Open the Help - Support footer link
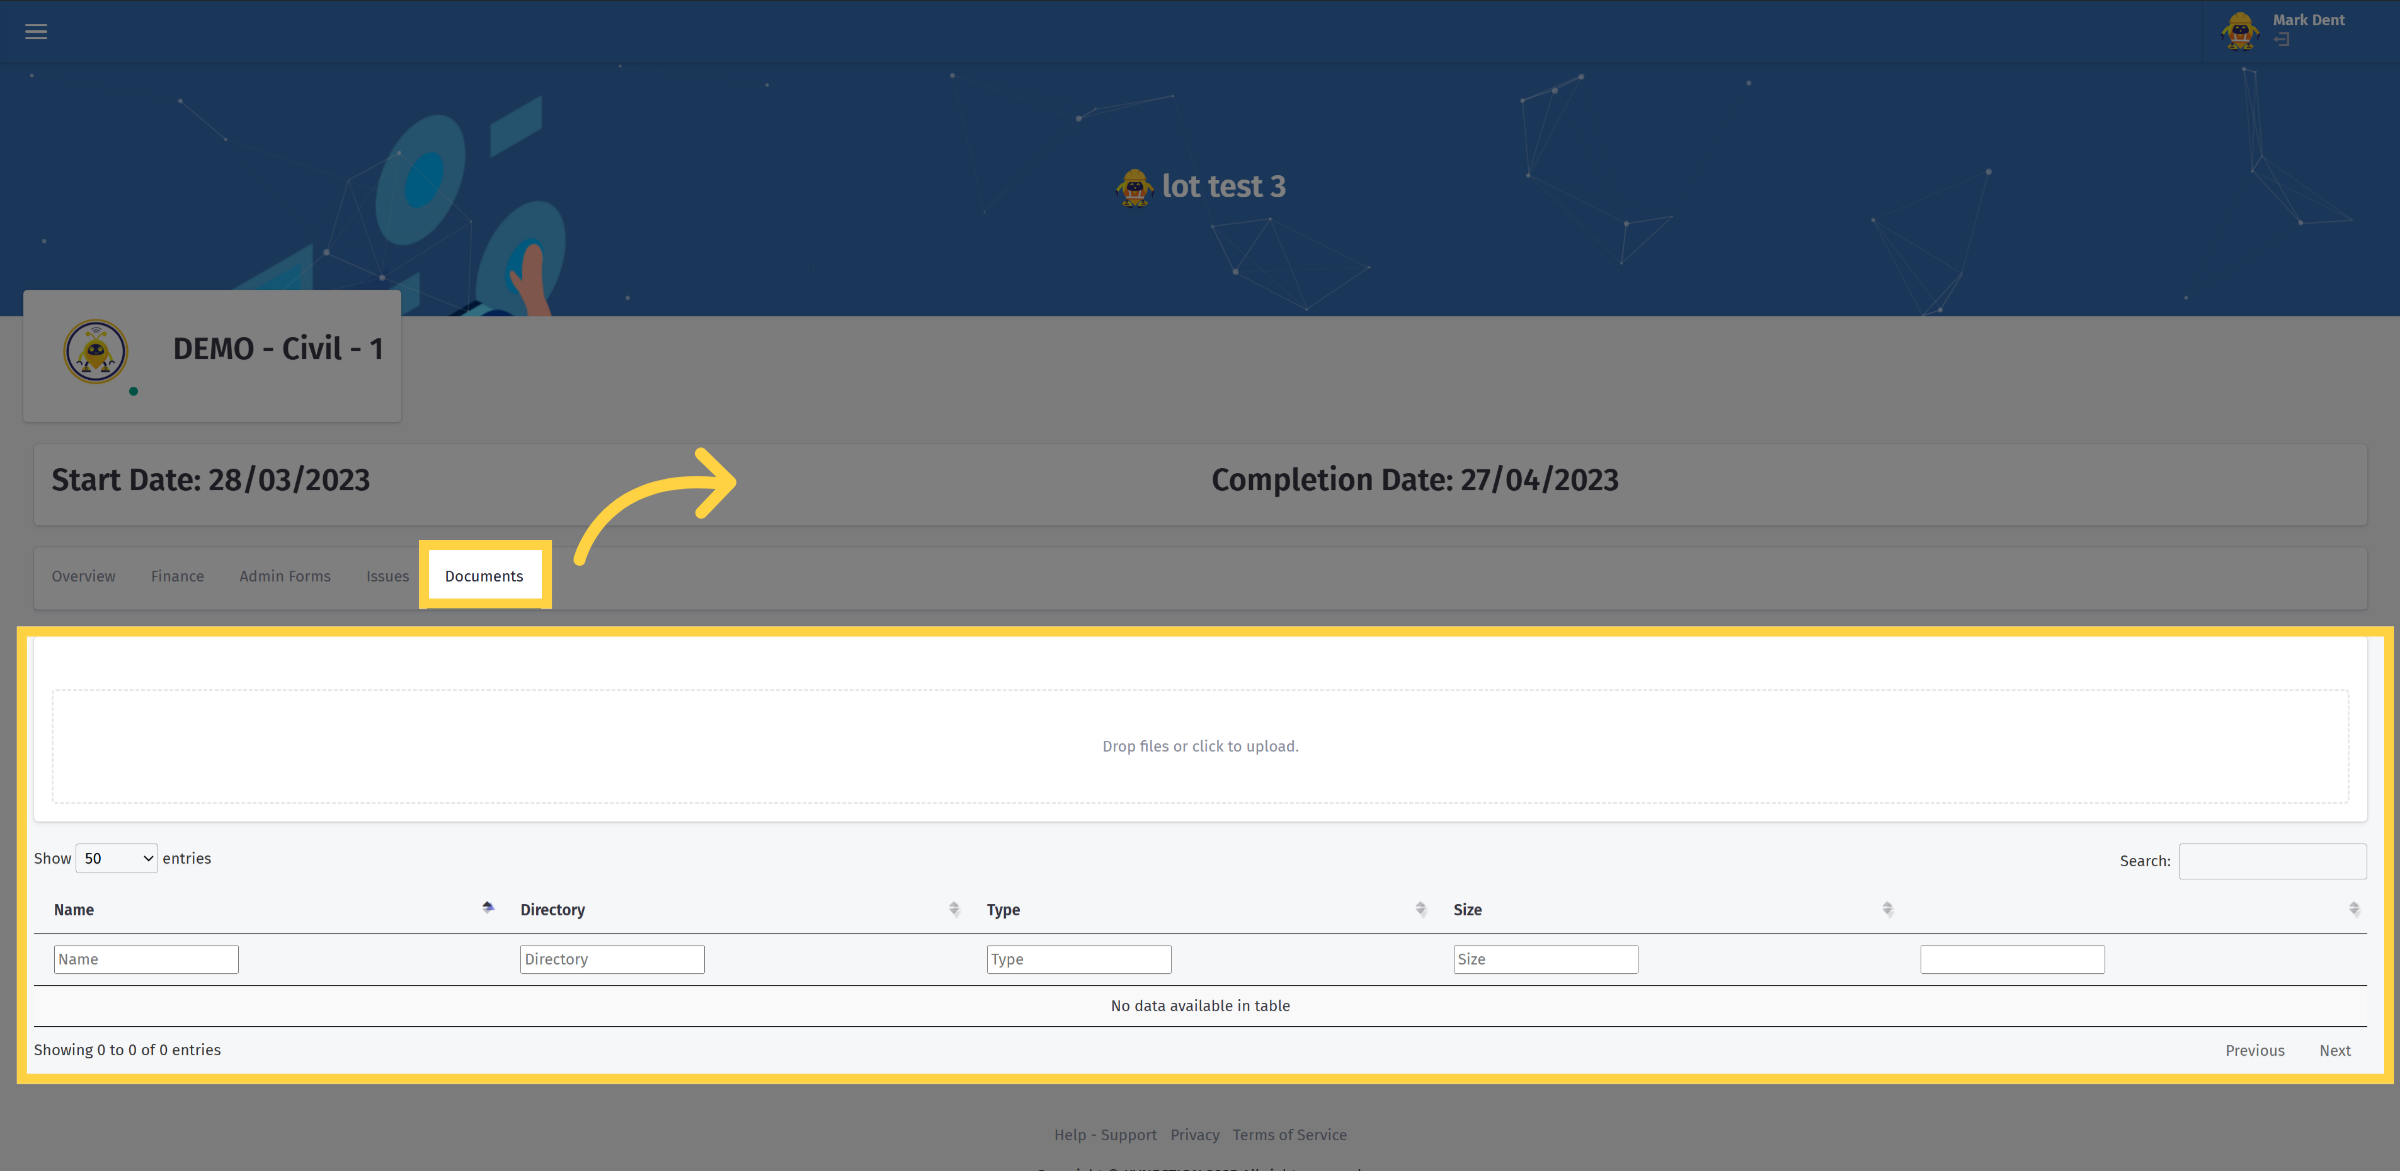Screen dimensions: 2400x1171 pyautogui.click(x=1105, y=1135)
